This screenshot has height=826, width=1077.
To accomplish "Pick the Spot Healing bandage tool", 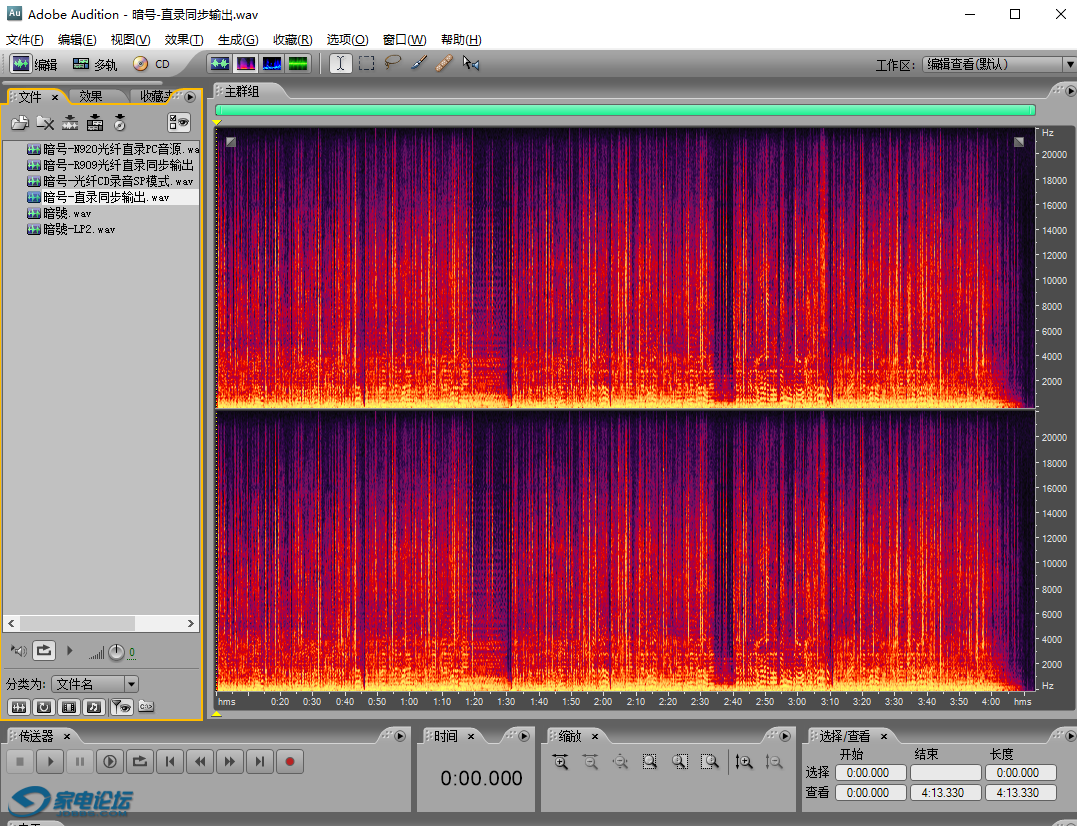I will tap(445, 64).
